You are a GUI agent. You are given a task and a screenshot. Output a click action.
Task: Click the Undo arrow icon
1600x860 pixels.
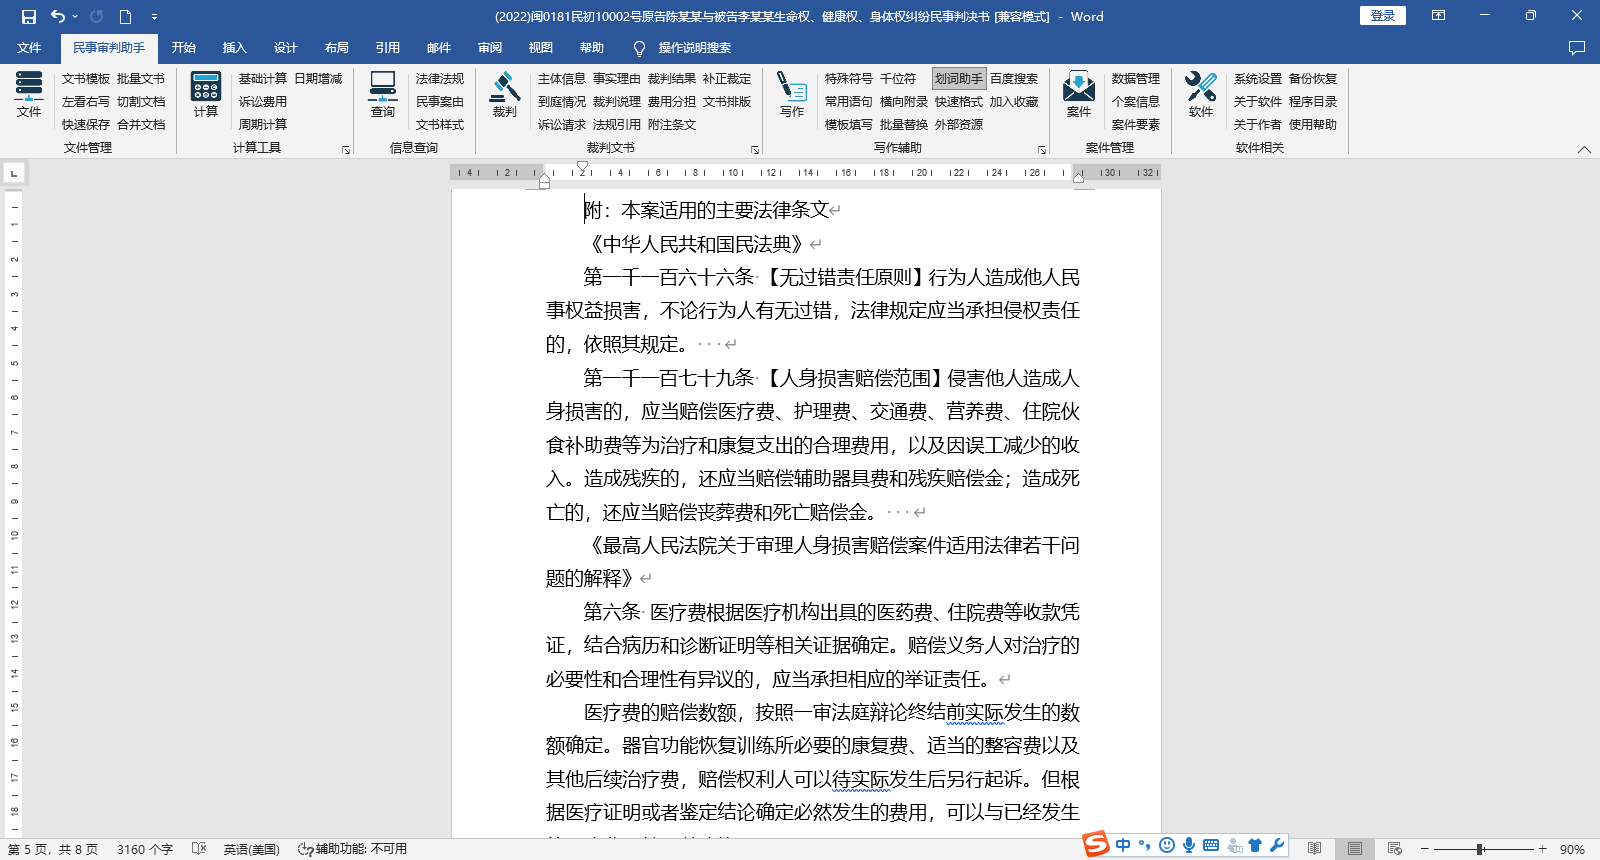(58, 16)
